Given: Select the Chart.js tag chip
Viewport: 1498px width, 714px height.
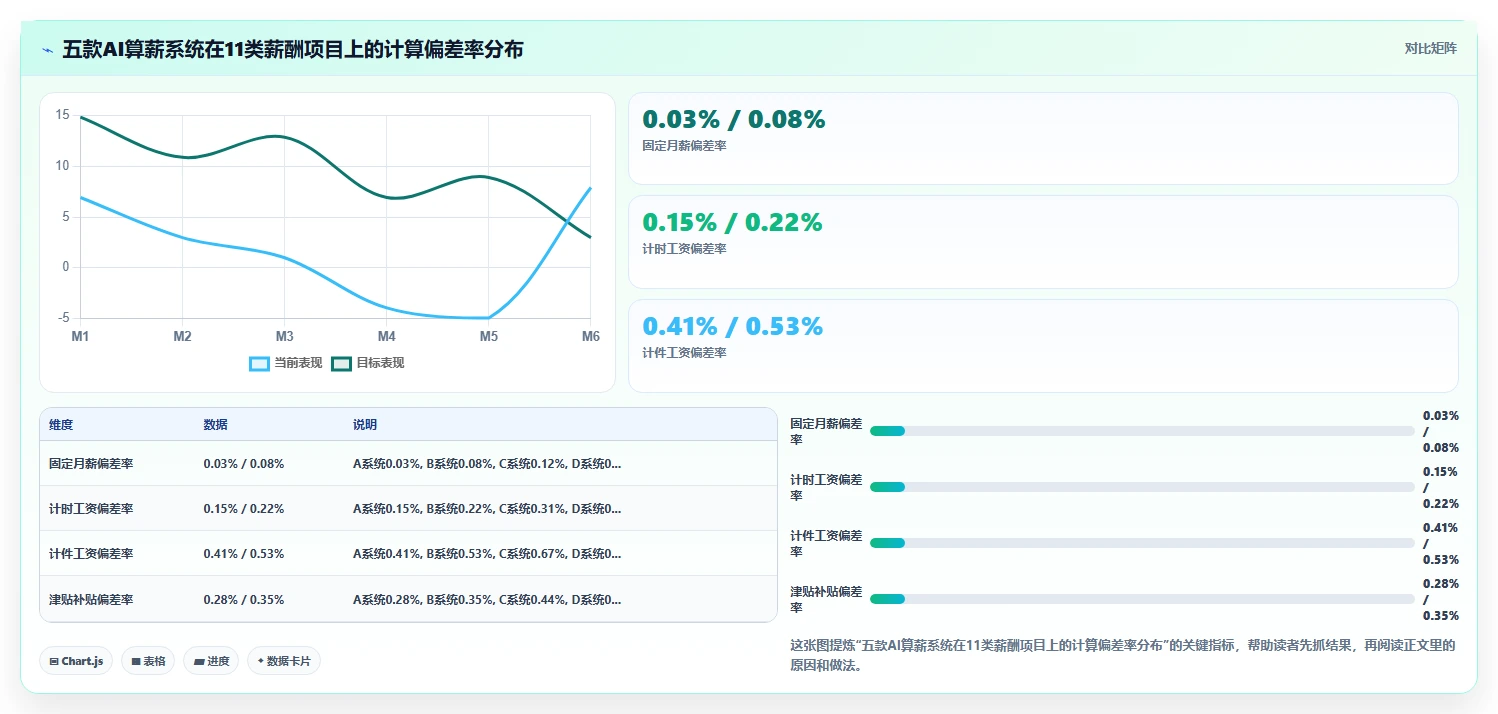Looking at the screenshot, I should [x=76, y=661].
